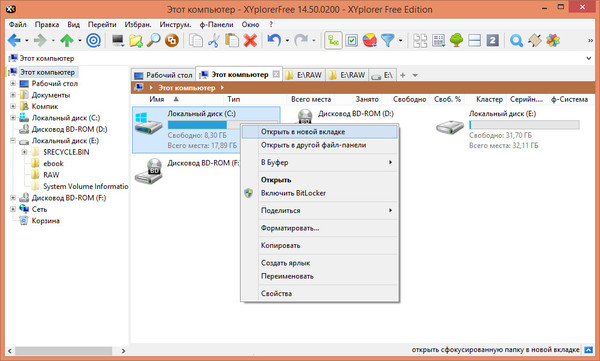Open the В Буфер submenu
Viewport: 600px width, 361px height.
coord(320,162)
